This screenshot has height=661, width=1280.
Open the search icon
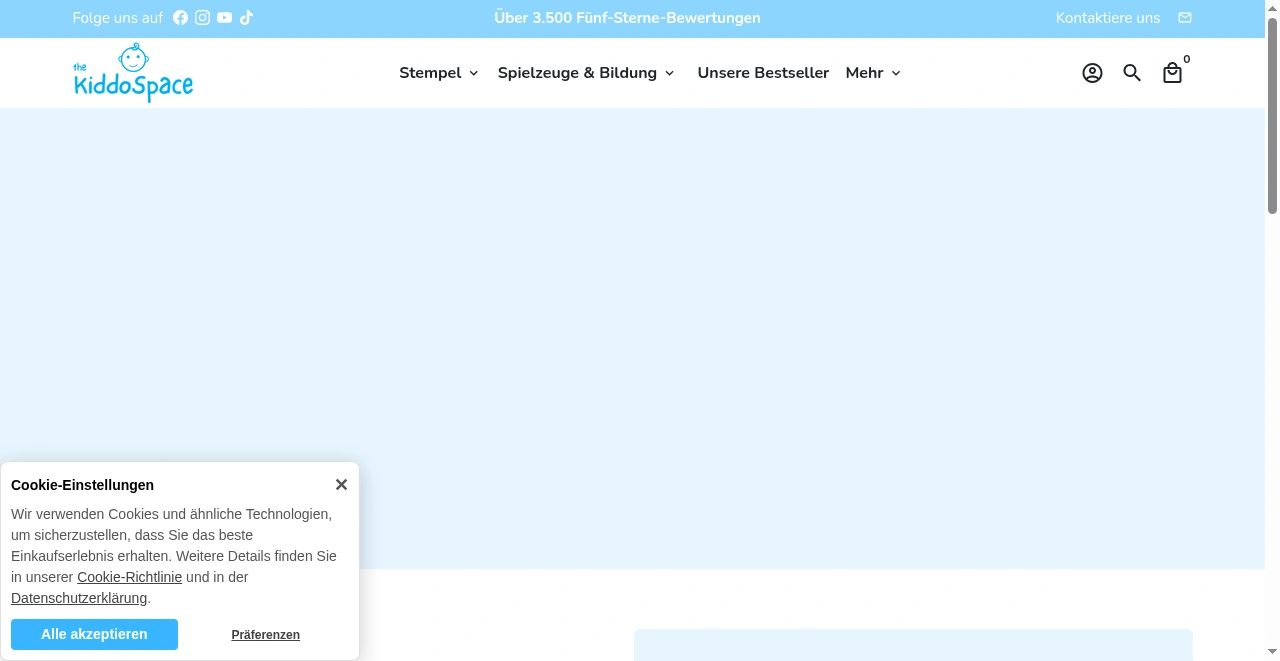[x=1132, y=72]
